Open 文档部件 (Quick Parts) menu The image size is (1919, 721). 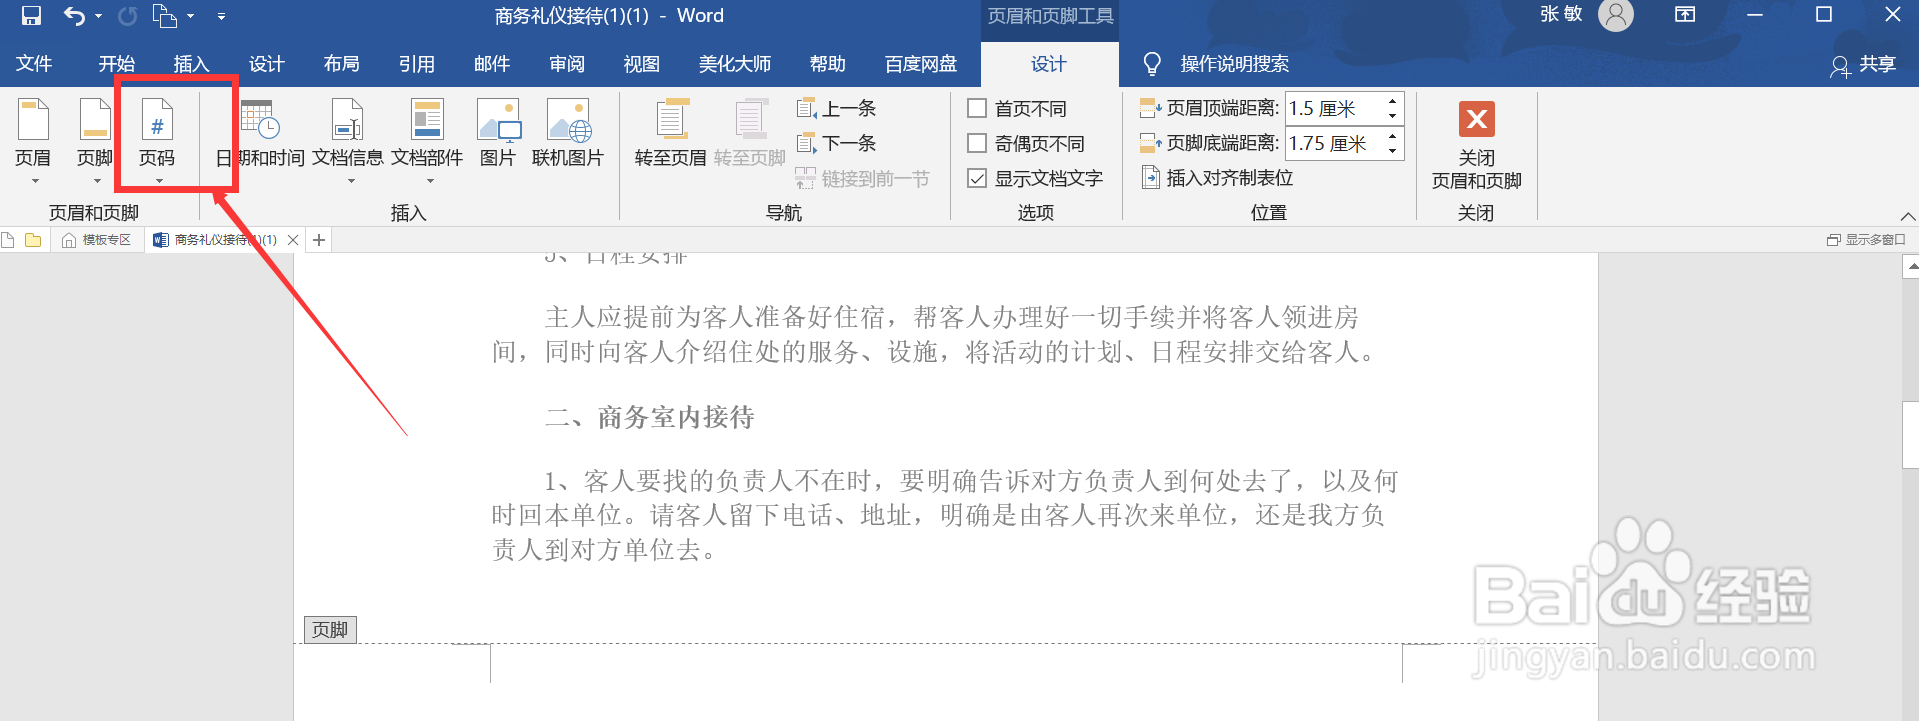427,141
